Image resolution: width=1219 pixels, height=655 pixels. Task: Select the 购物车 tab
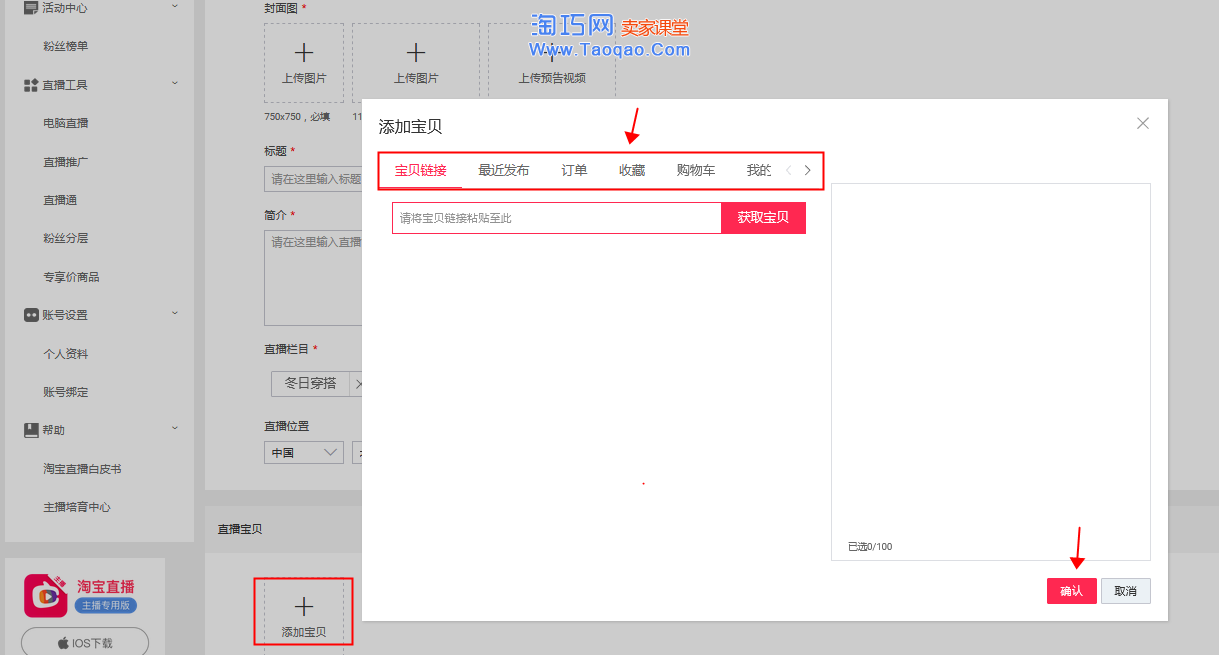pyautogui.click(x=696, y=171)
